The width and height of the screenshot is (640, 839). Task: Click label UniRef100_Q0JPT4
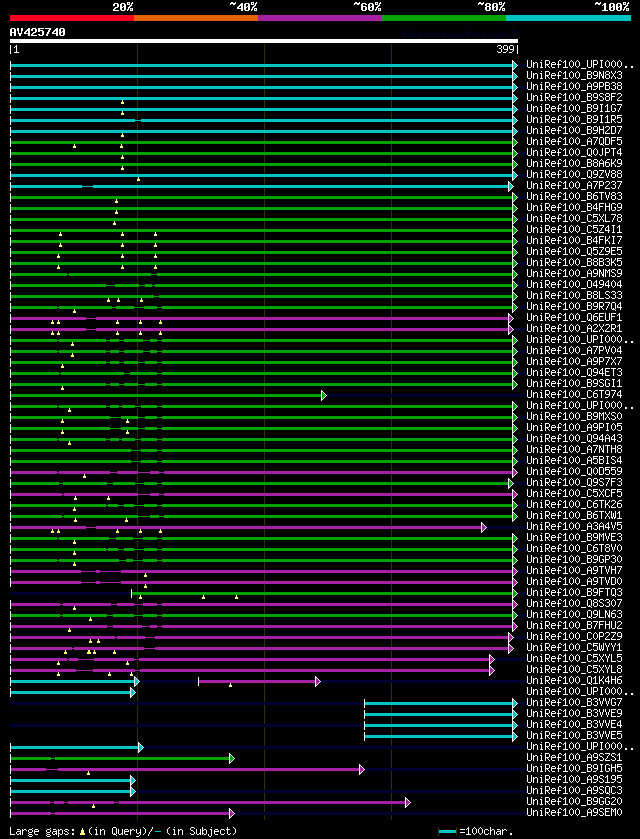point(574,152)
